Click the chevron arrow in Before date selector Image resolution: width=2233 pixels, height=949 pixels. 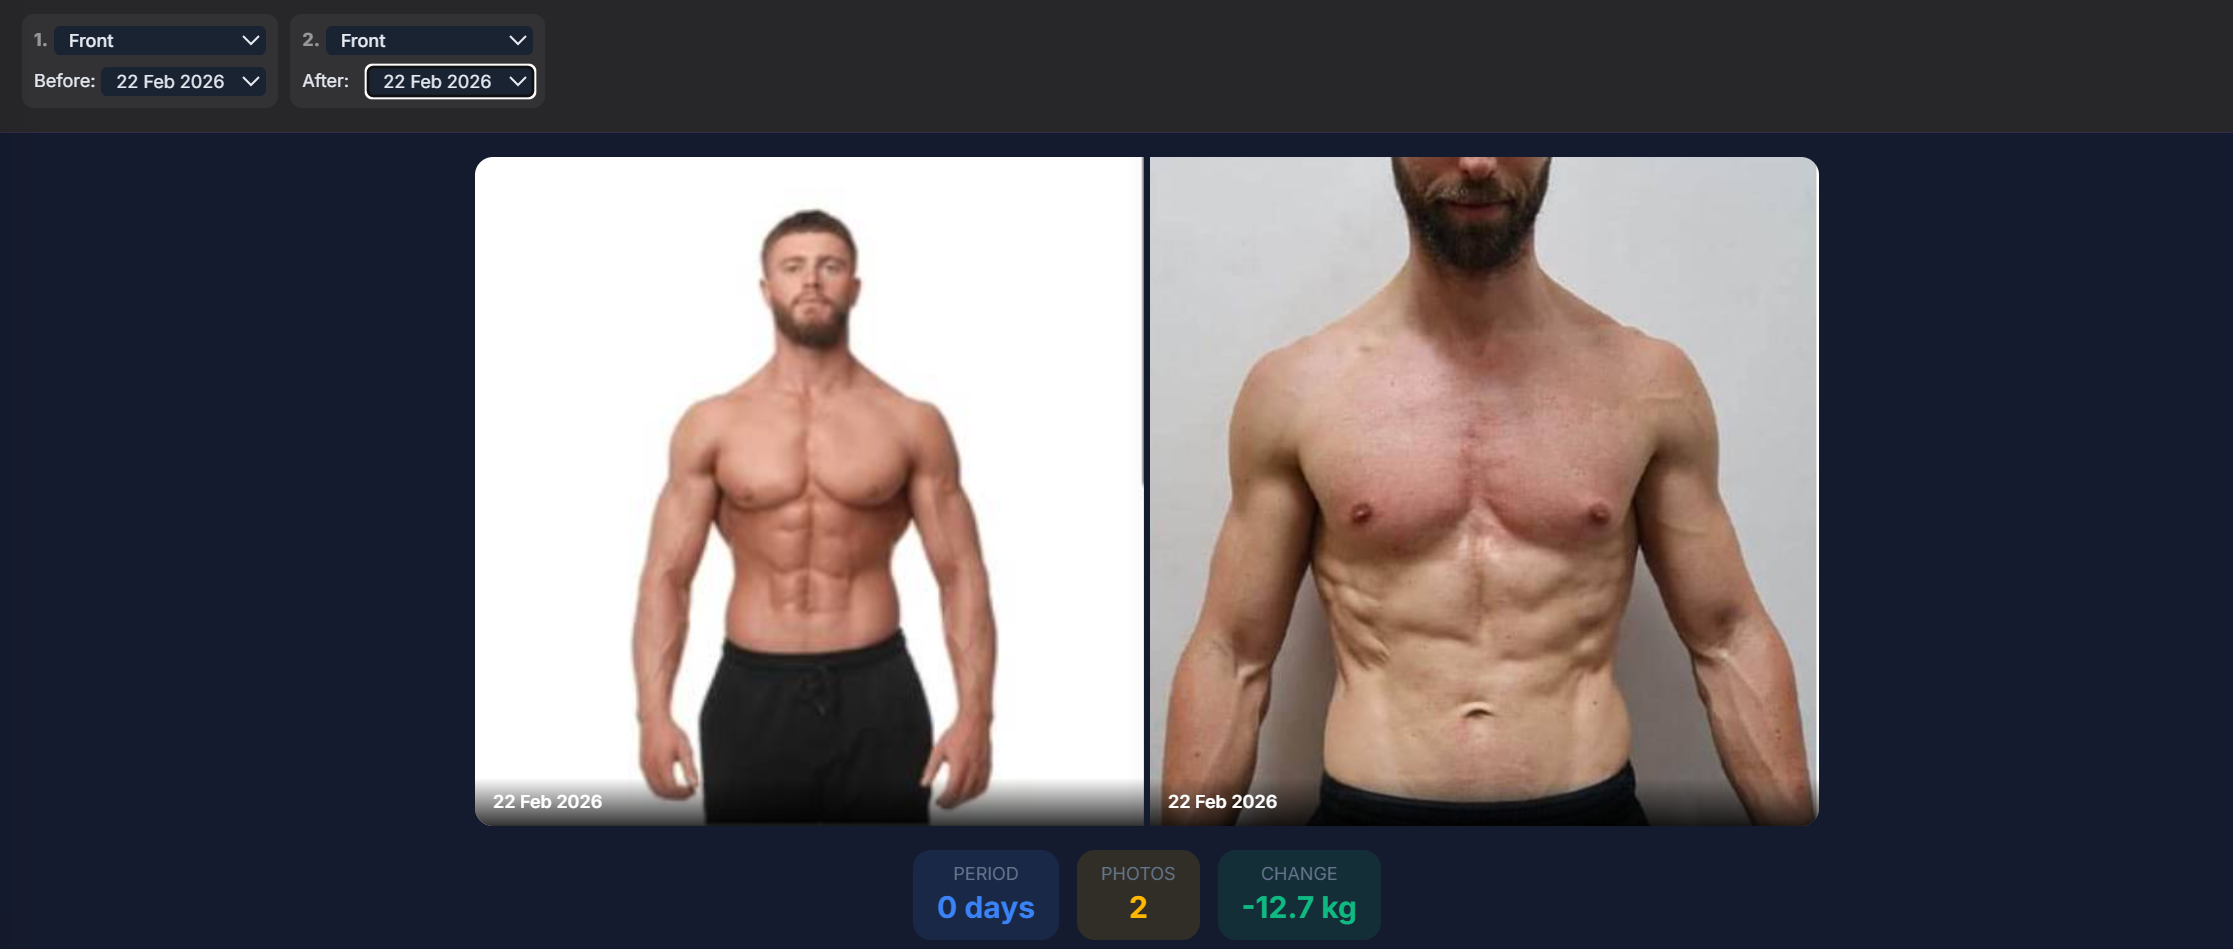pos(250,82)
